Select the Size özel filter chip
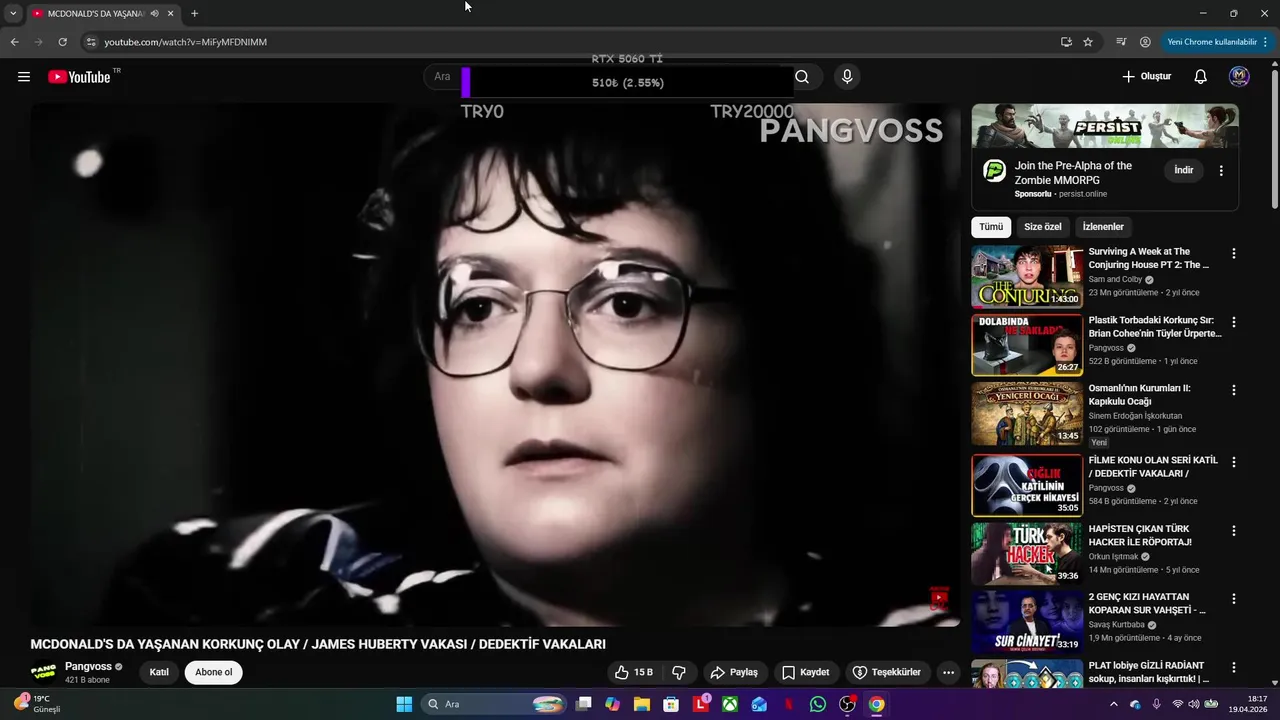1280x720 pixels. (1043, 227)
